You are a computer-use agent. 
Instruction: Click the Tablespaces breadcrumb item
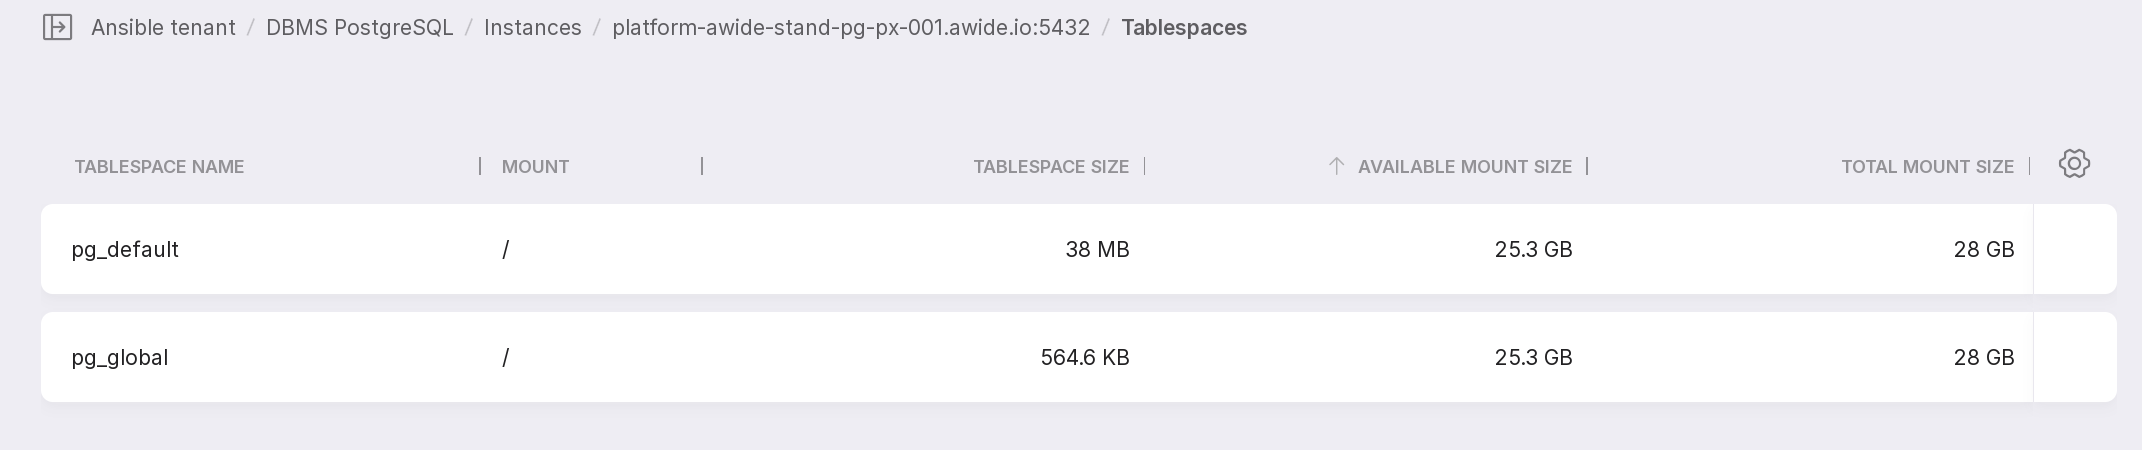[1184, 28]
